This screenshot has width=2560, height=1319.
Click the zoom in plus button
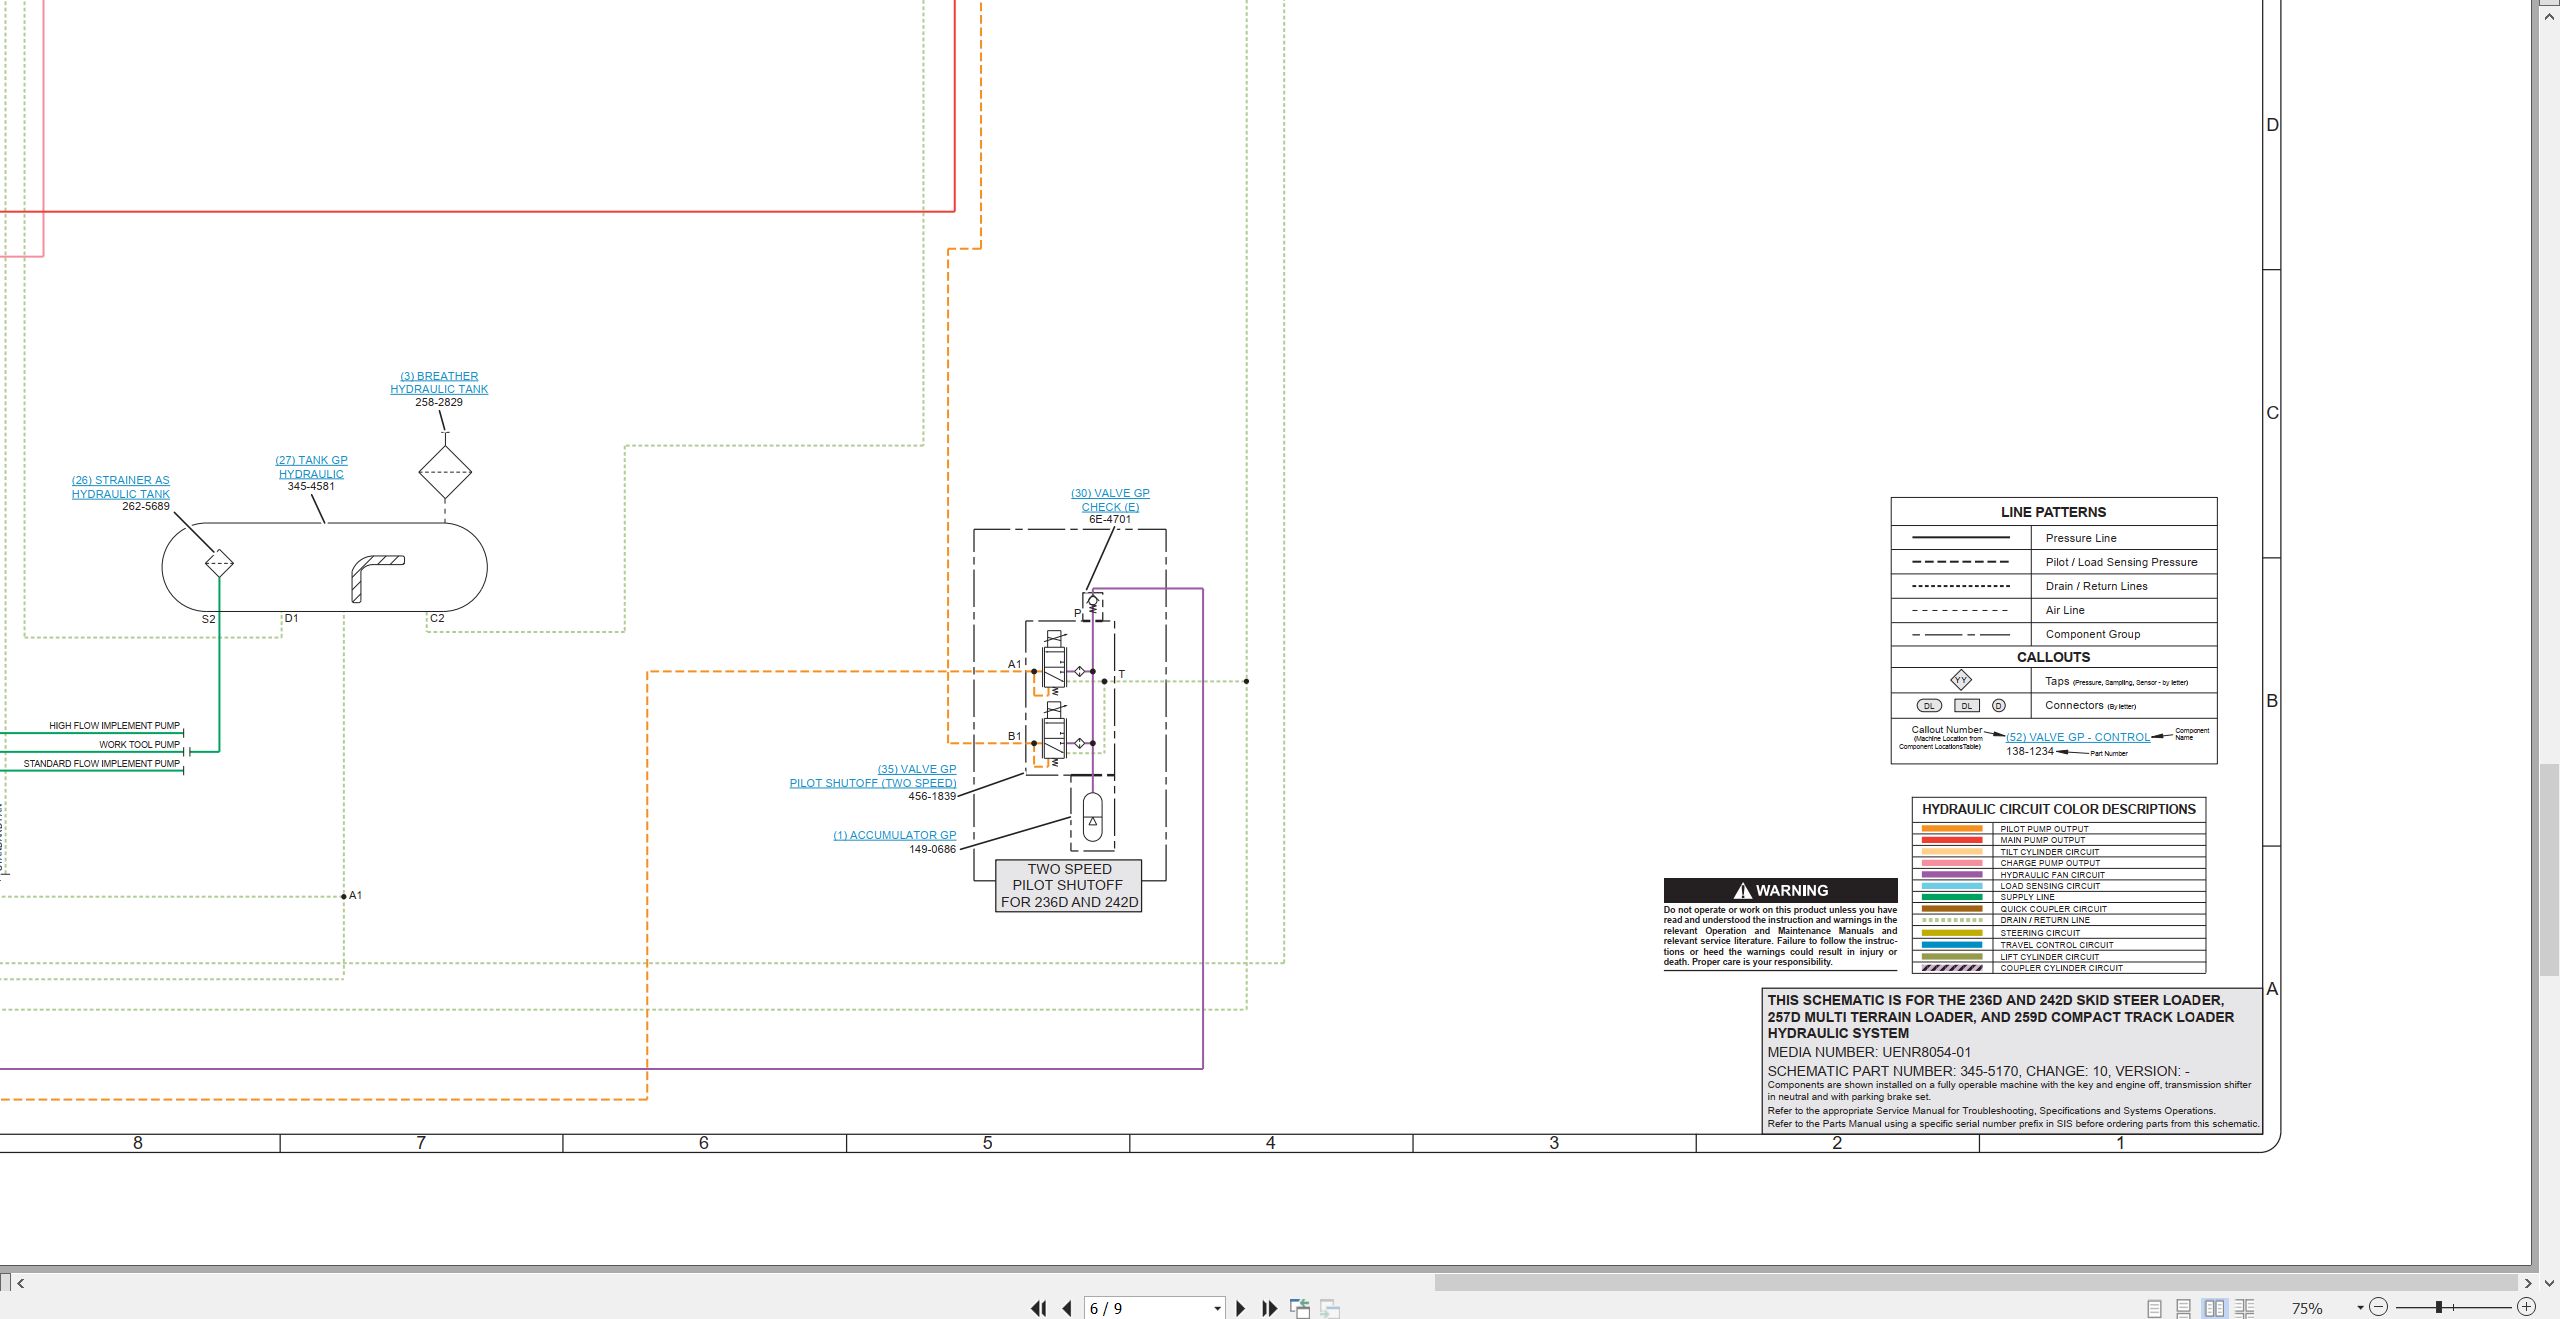[2526, 1307]
